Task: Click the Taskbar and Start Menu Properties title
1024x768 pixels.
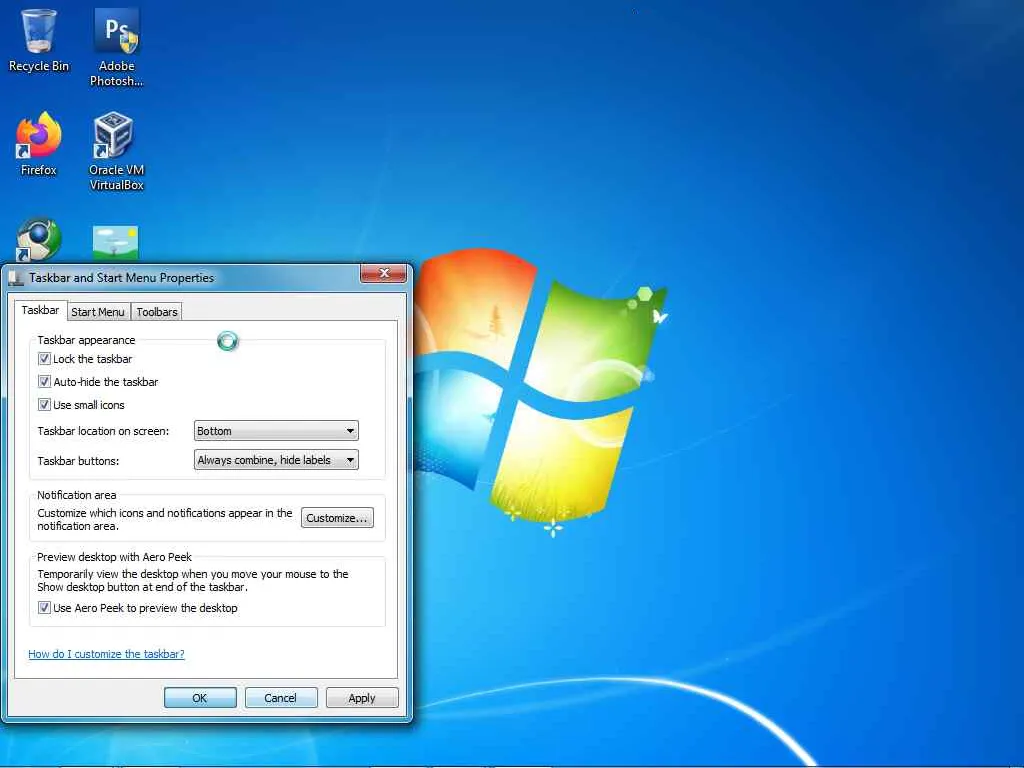Action: pyautogui.click(x=121, y=278)
